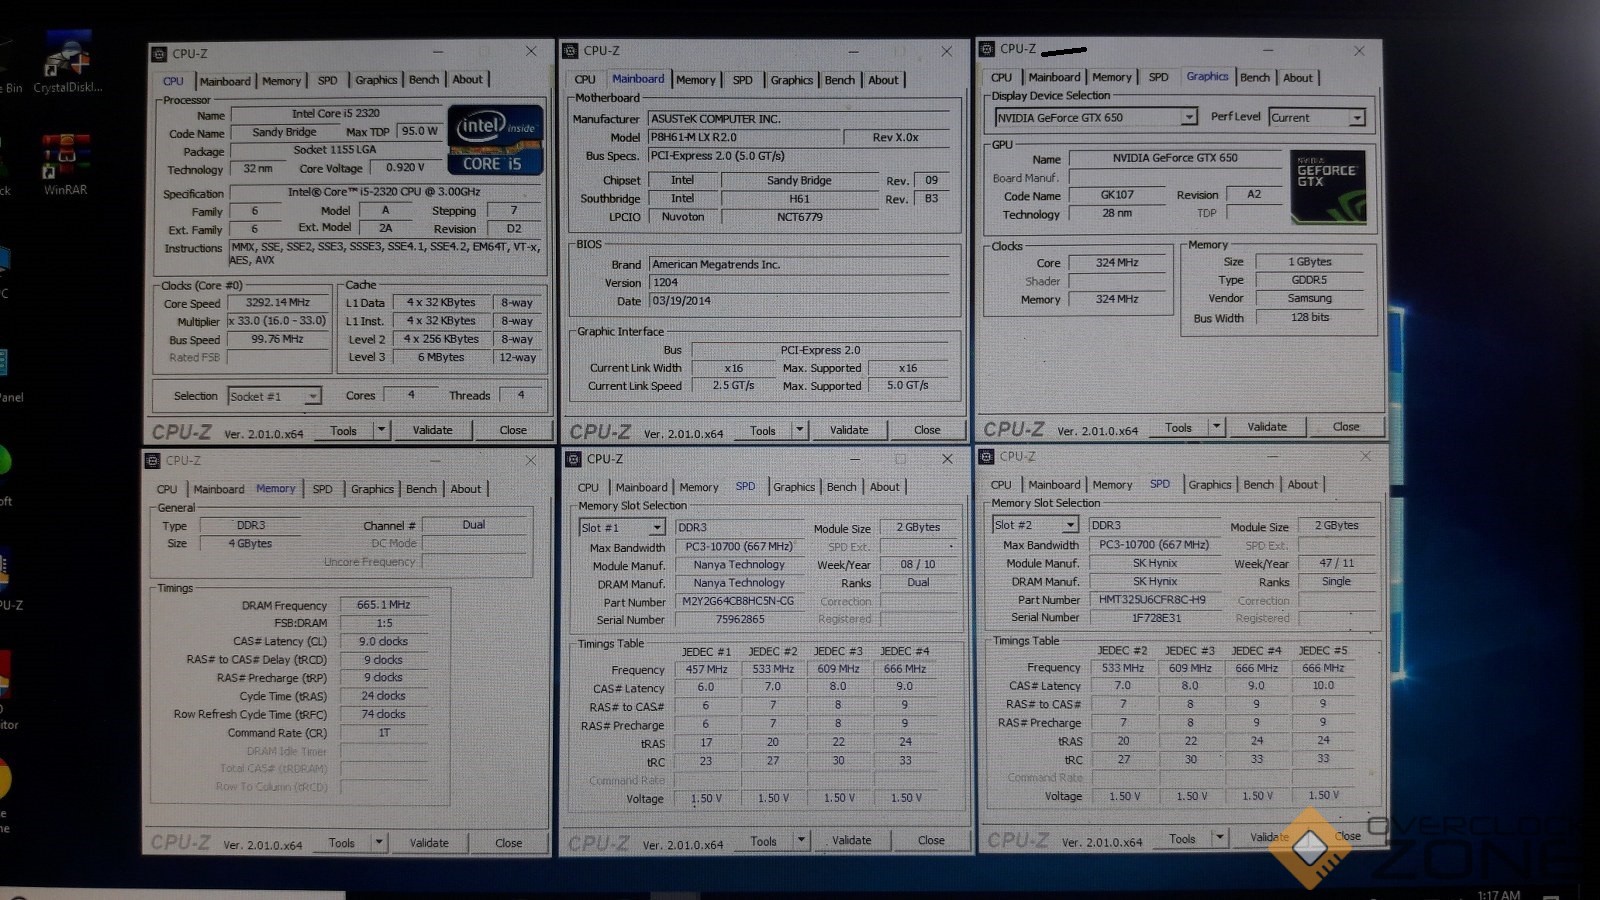
Task: Select Graphics tab in Mainboard window
Action: 792,80
